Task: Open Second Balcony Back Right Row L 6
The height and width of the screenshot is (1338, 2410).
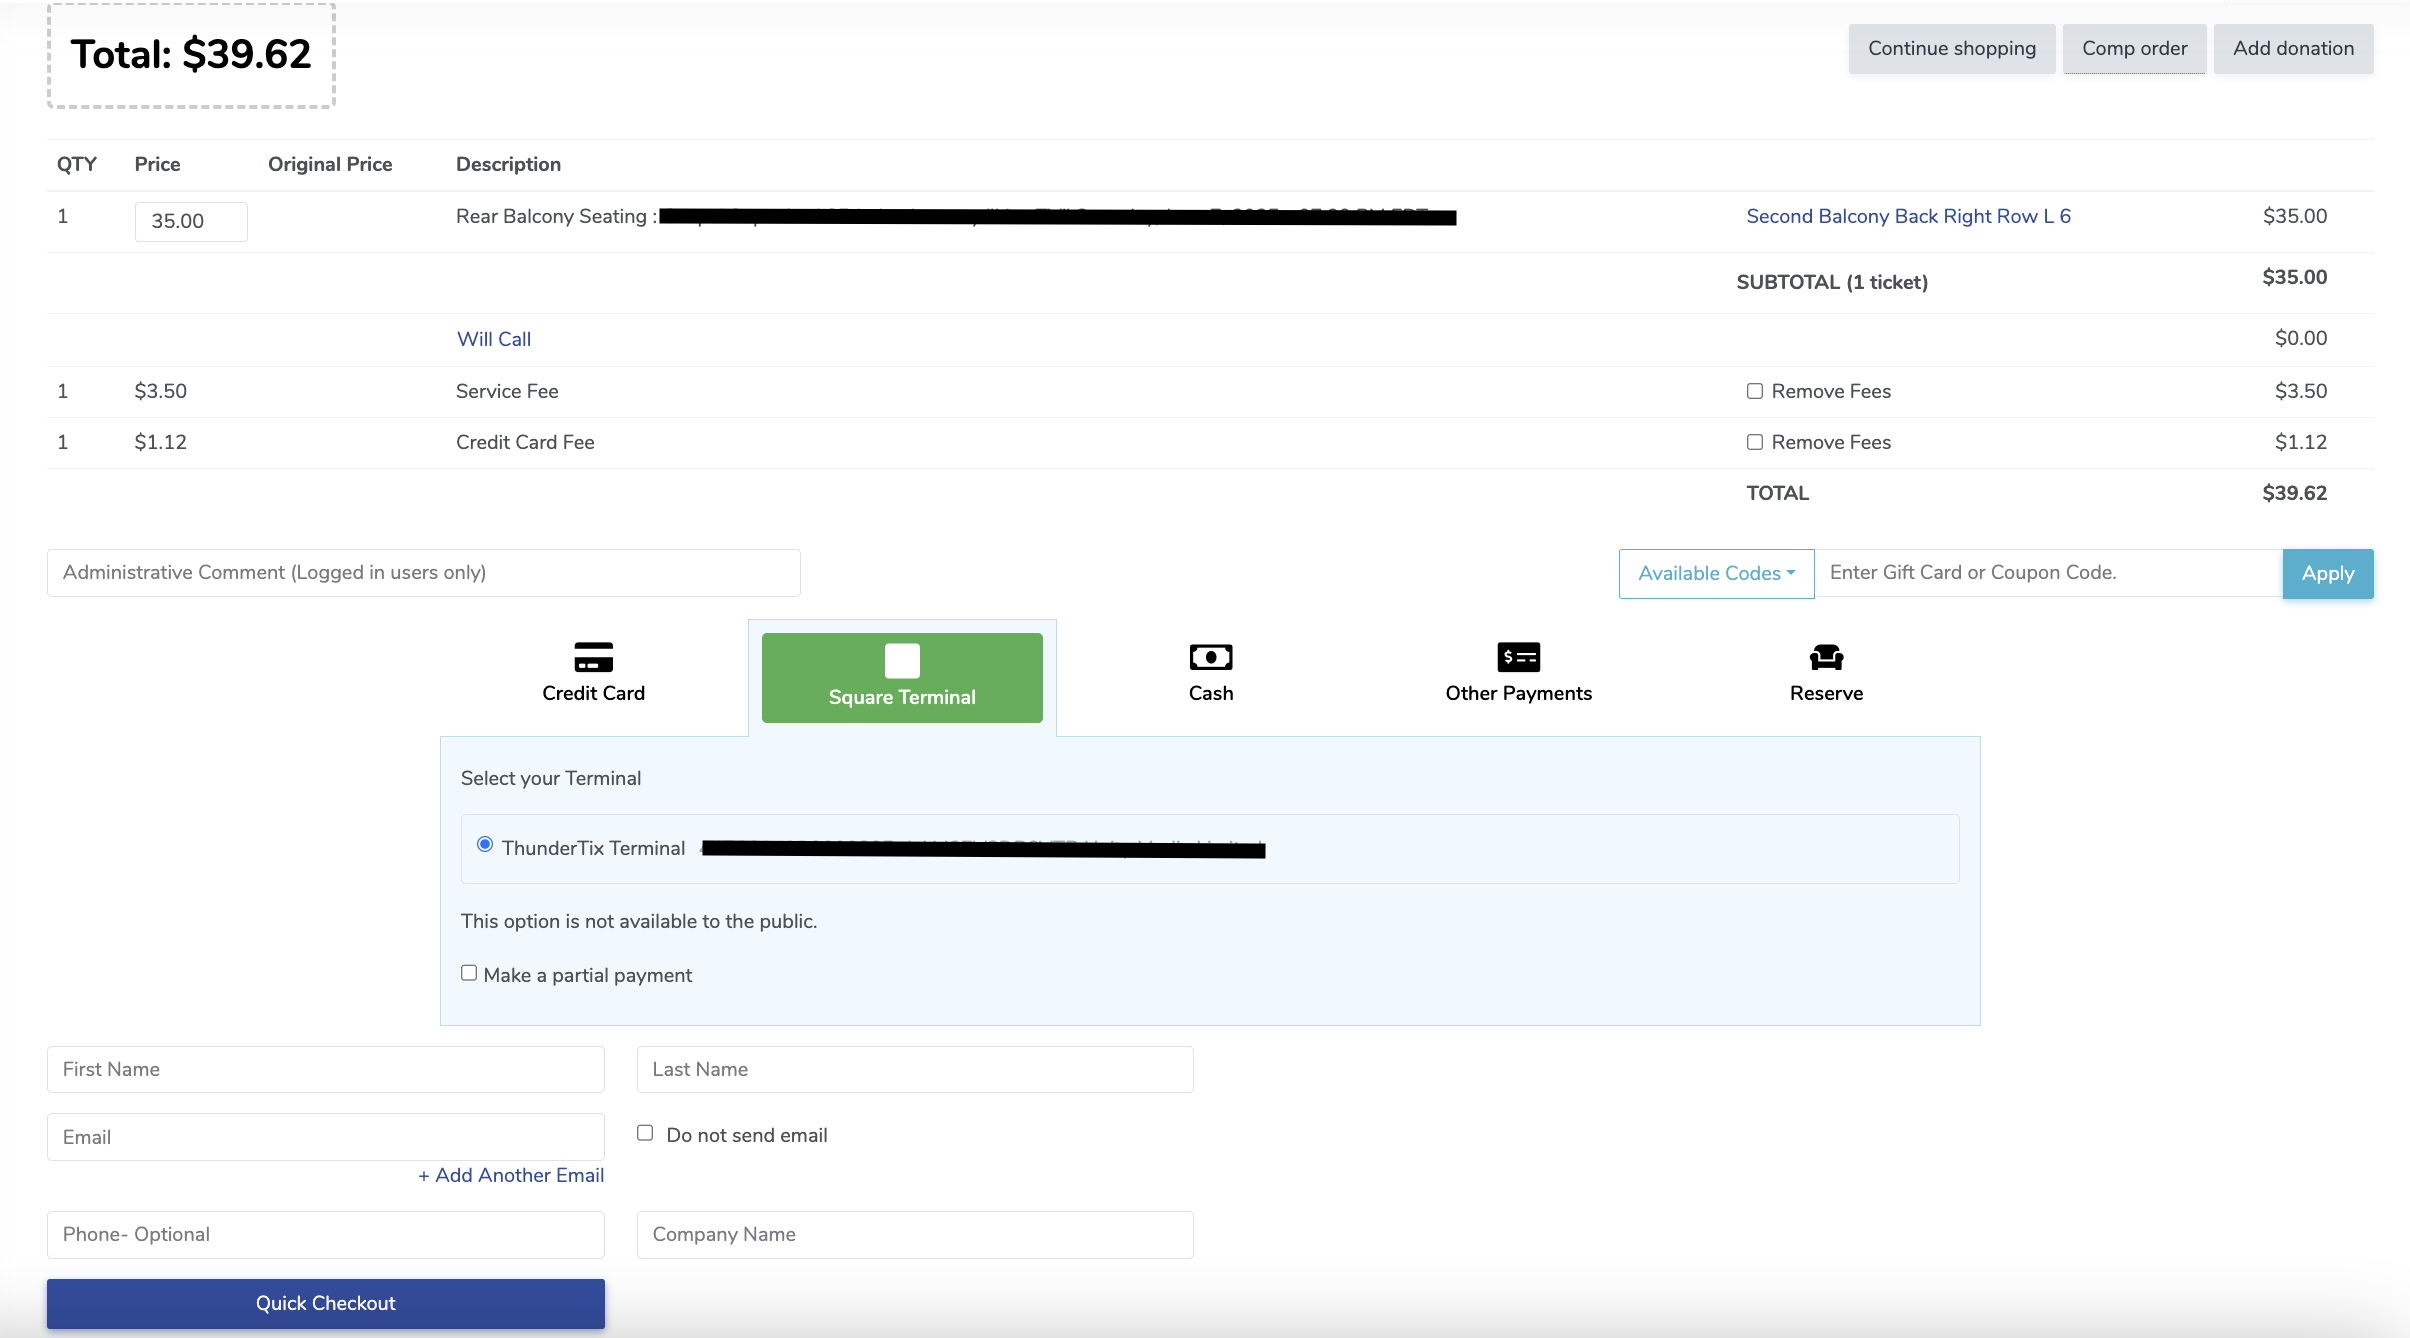Action: [x=1907, y=216]
